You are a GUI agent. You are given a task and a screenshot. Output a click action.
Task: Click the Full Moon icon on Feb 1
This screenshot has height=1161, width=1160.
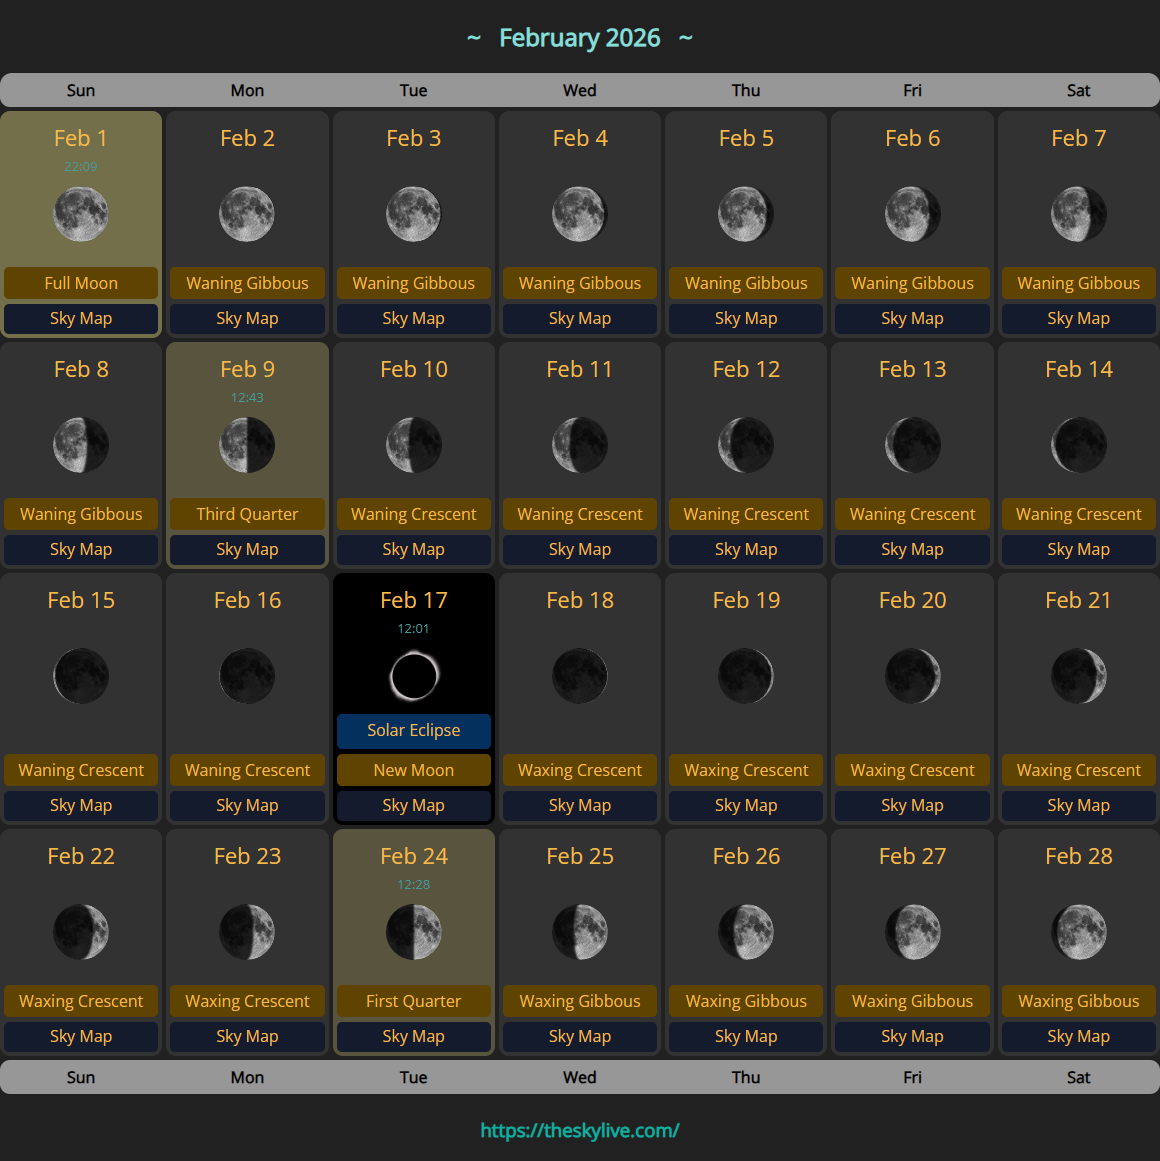(x=81, y=213)
